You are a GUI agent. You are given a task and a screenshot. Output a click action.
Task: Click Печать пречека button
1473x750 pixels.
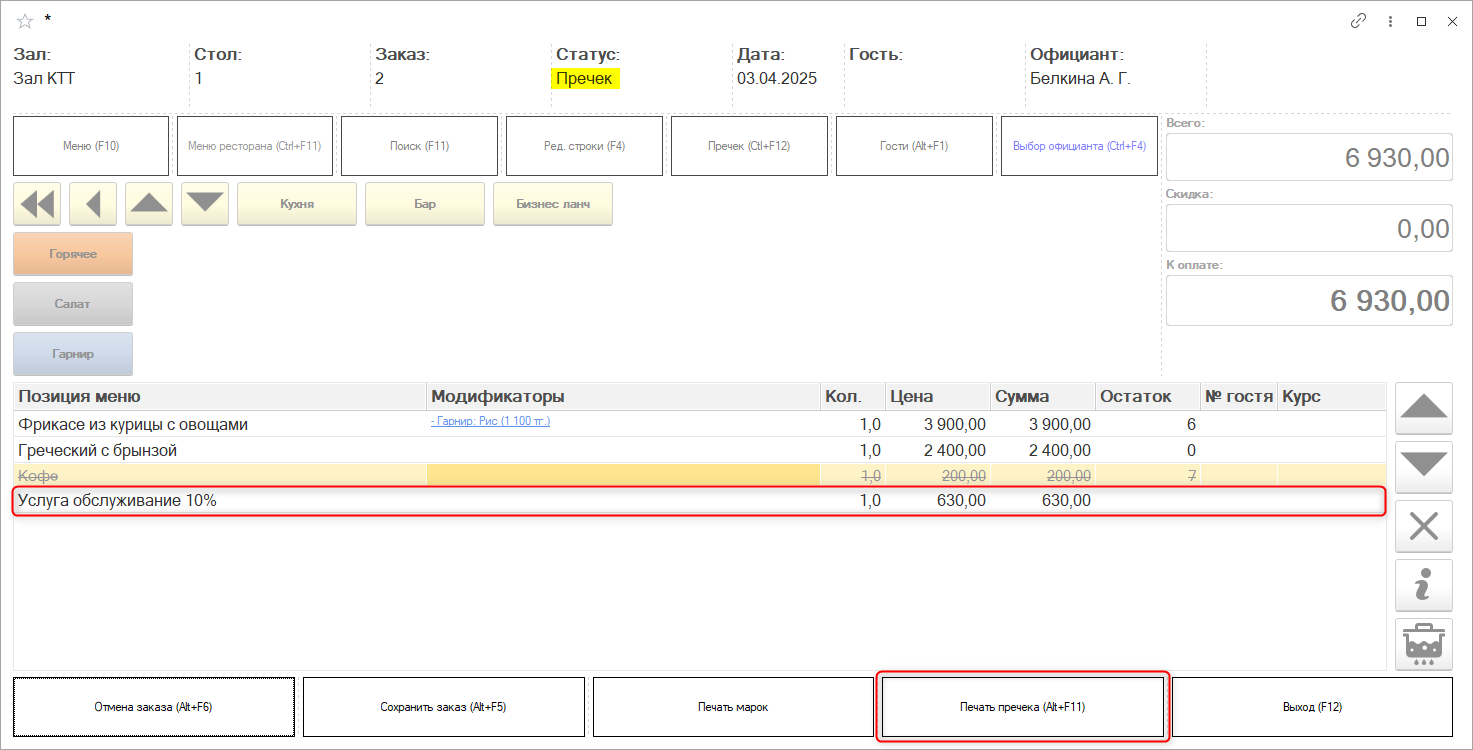coord(1022,707)
